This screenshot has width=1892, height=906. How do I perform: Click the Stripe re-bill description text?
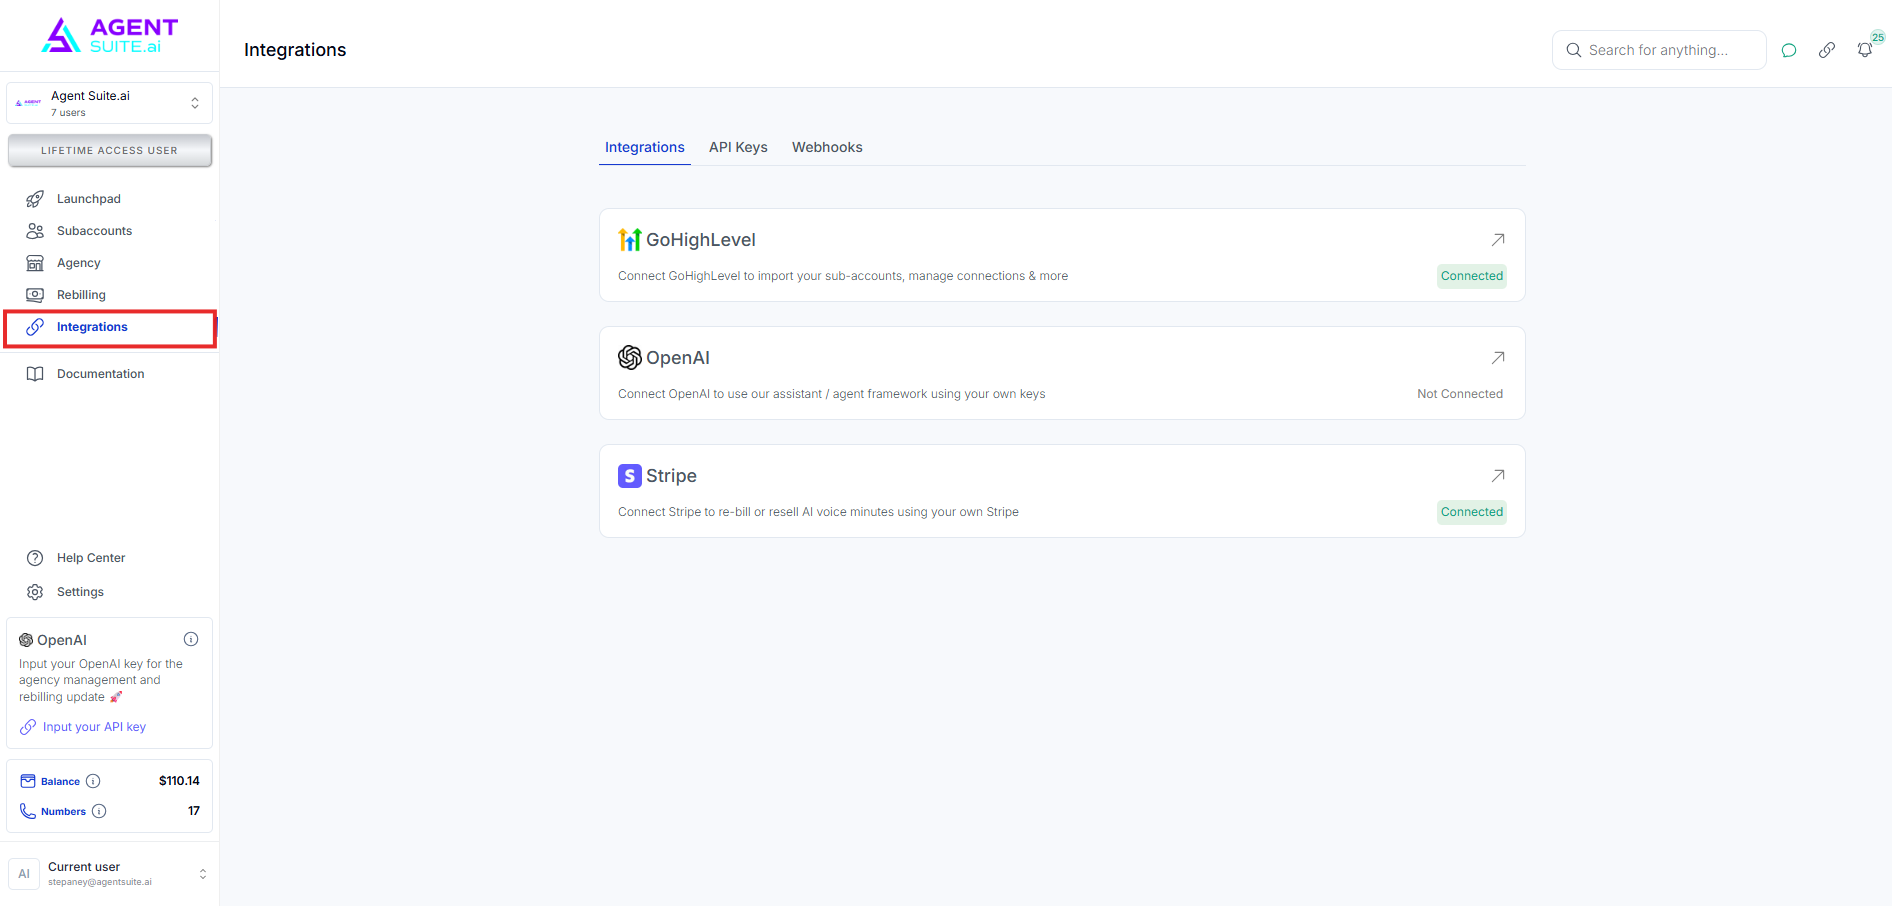tap(818, 512)
